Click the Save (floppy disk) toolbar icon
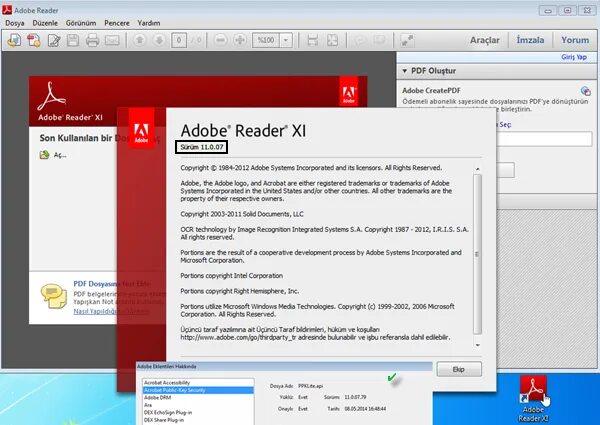Image resolution: width=600 pixels, height=425 pixels. (73, 40)
